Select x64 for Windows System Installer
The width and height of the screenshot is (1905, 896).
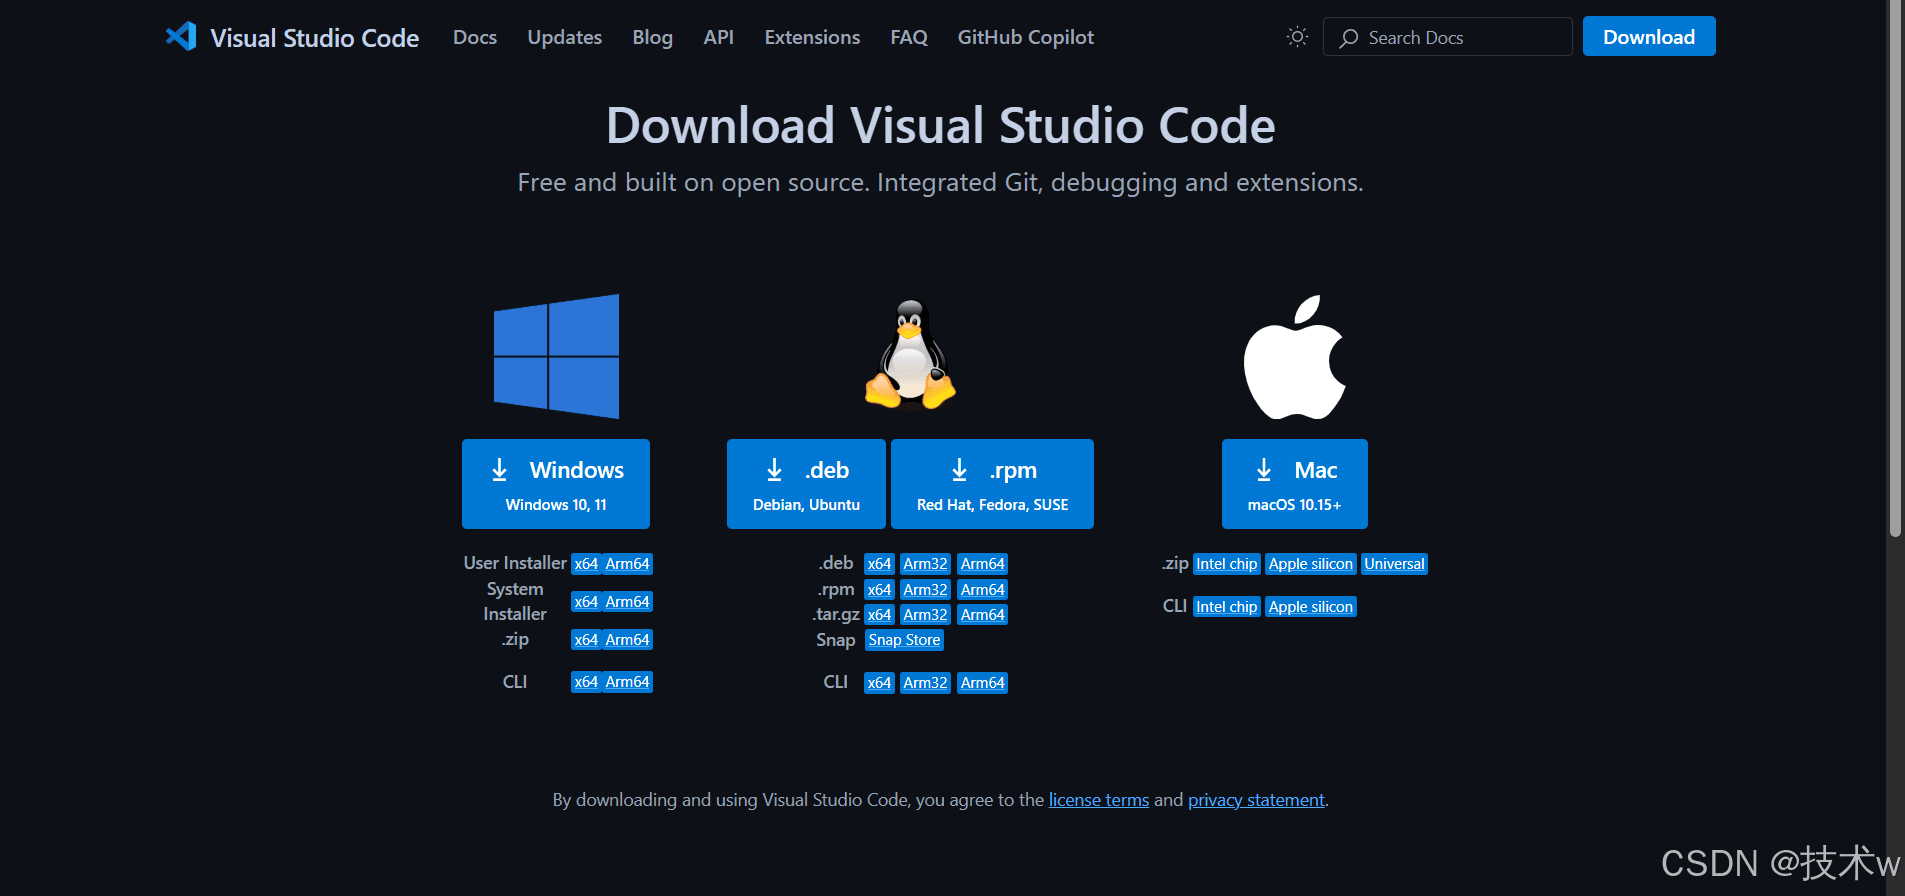pos(586,602)
